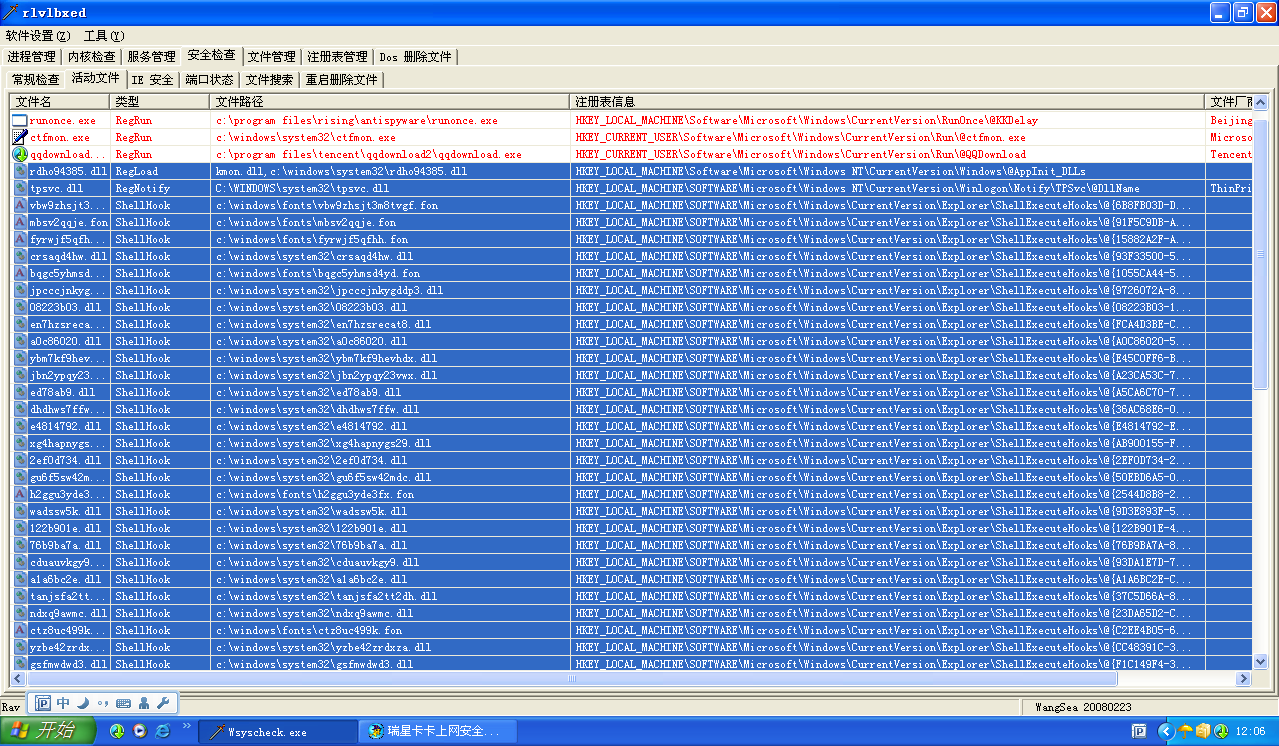Open the Start (开始) button
Image resolution: width=1279 pixels, height=746 pixels.
[x=48, y=731]
